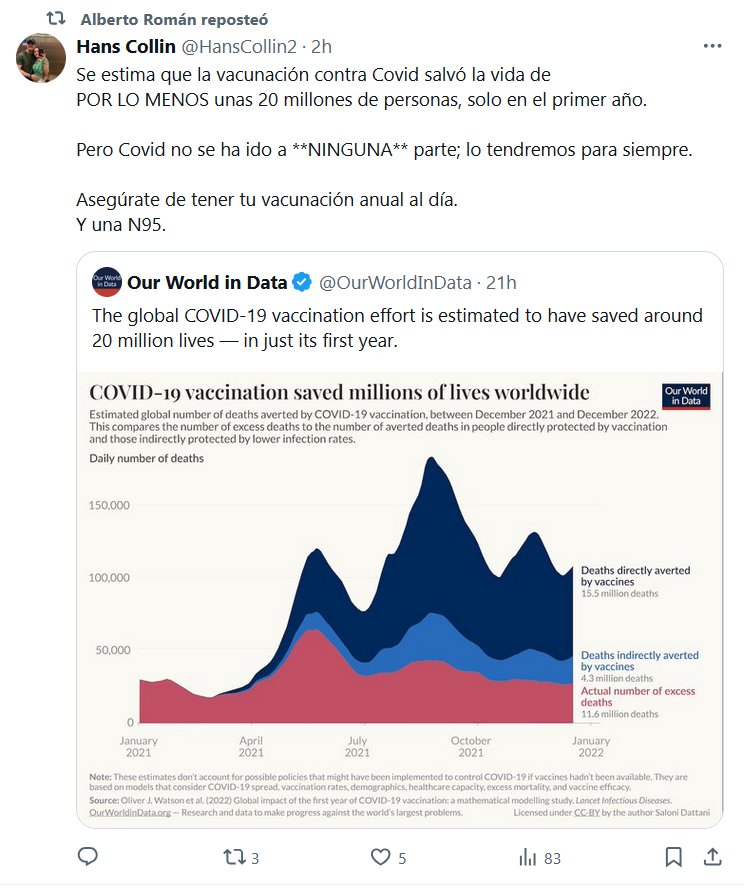
Task: Repost this tweet using the retweet icon
Action: pos(233,857)
